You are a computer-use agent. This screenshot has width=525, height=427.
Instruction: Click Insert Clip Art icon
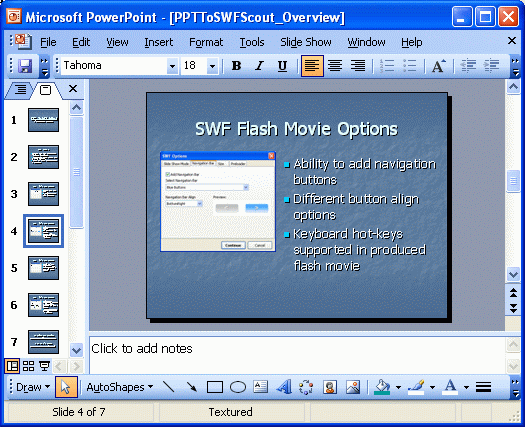click(x=330, y=387)
